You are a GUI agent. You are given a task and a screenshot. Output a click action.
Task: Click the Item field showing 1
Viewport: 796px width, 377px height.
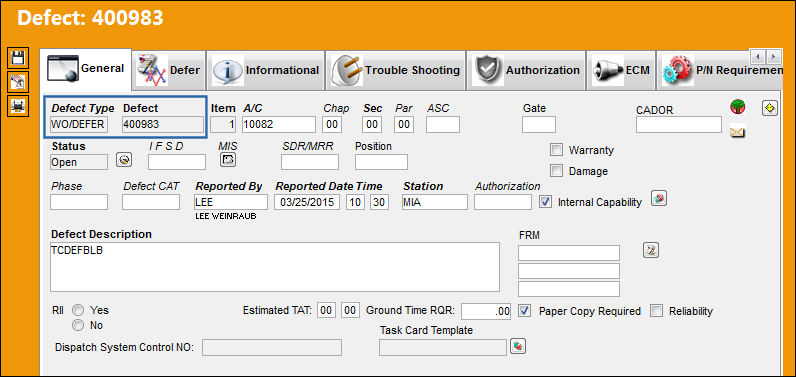pos(223,124)
